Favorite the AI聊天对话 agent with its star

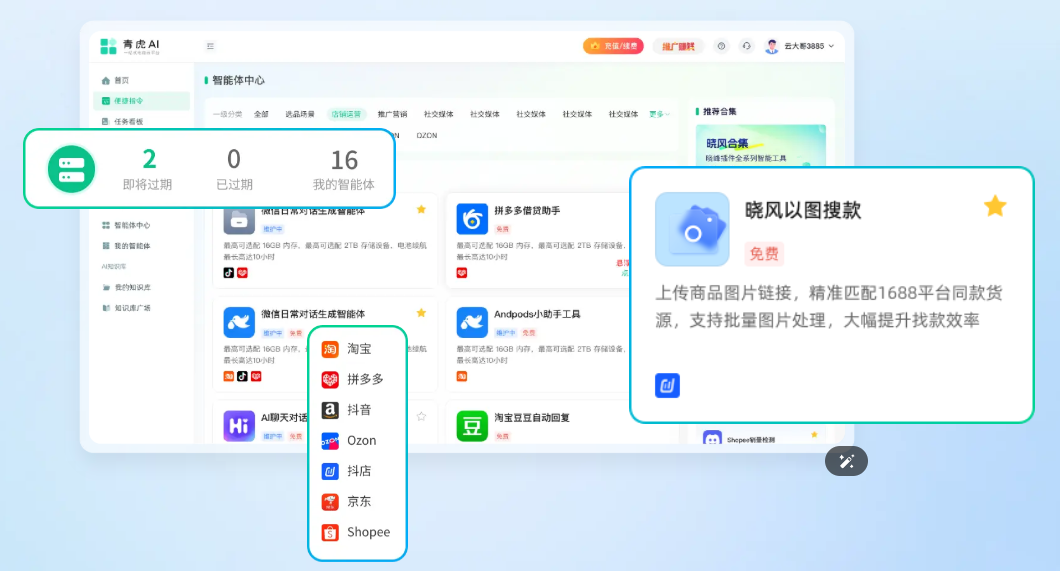click(421, 416)
